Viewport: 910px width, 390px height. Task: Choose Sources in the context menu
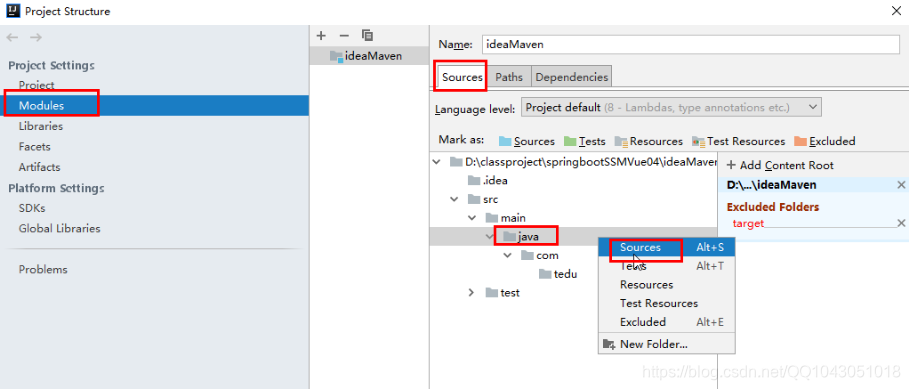point(666,247)
